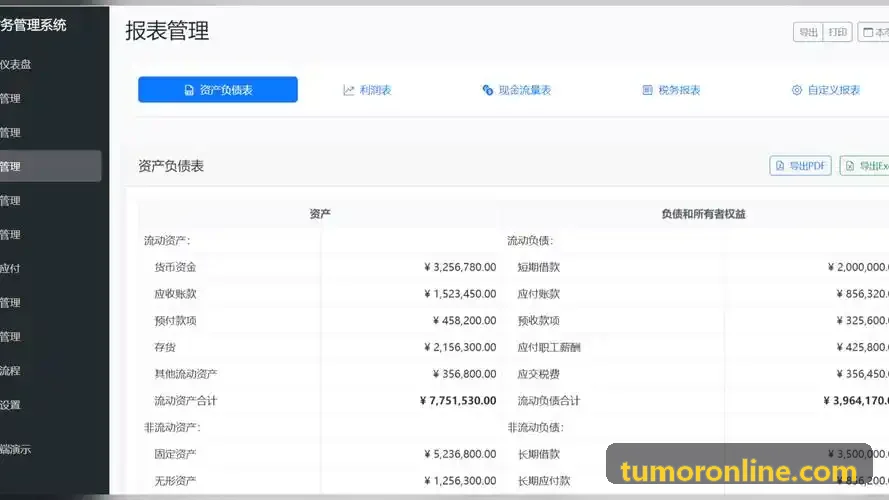Select the 其他流动资产 row label
The height and width of the screenshot is (500, 889).
186,374
